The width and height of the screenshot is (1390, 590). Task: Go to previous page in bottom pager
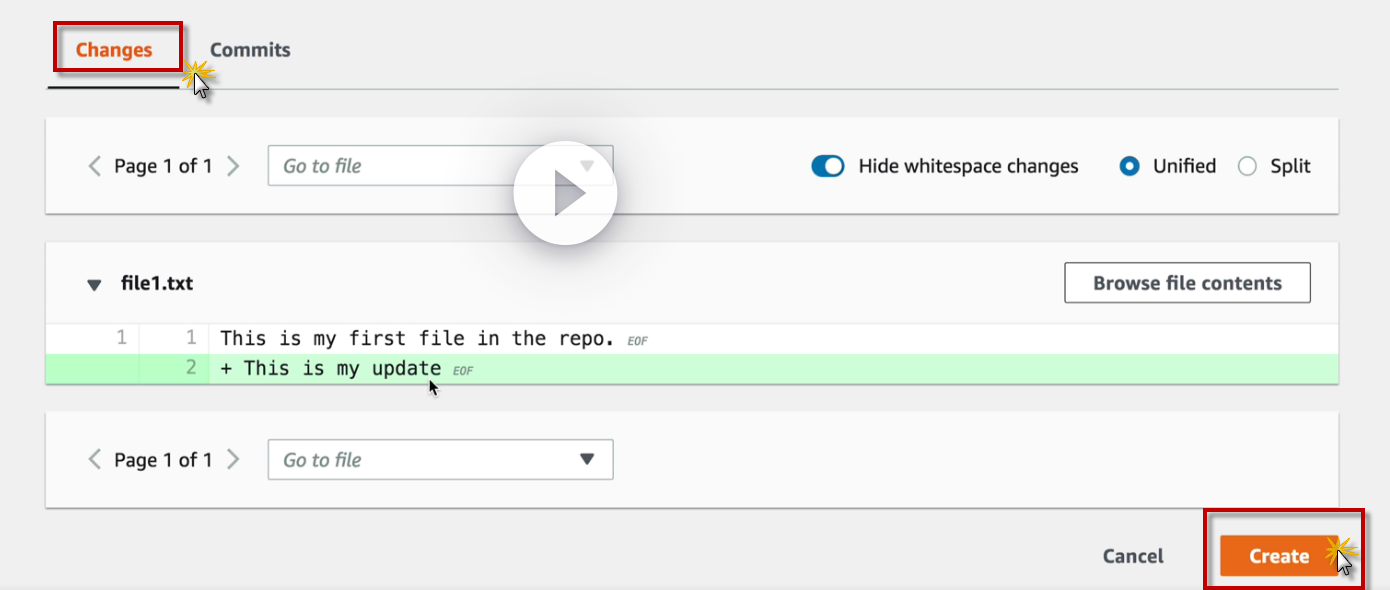tap(95, 460)
